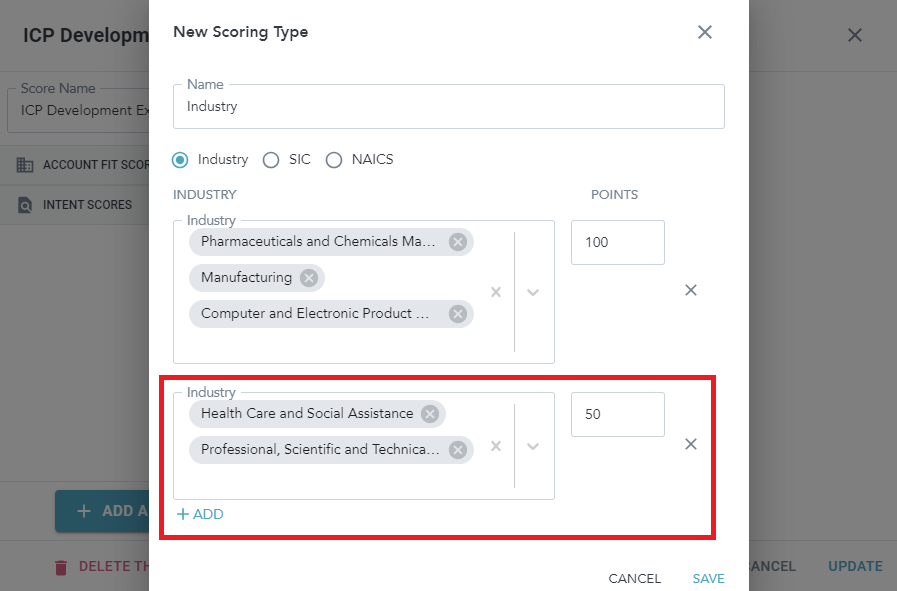
Task: Close the New Scoring Type dialog
Action: pos(705,32)
